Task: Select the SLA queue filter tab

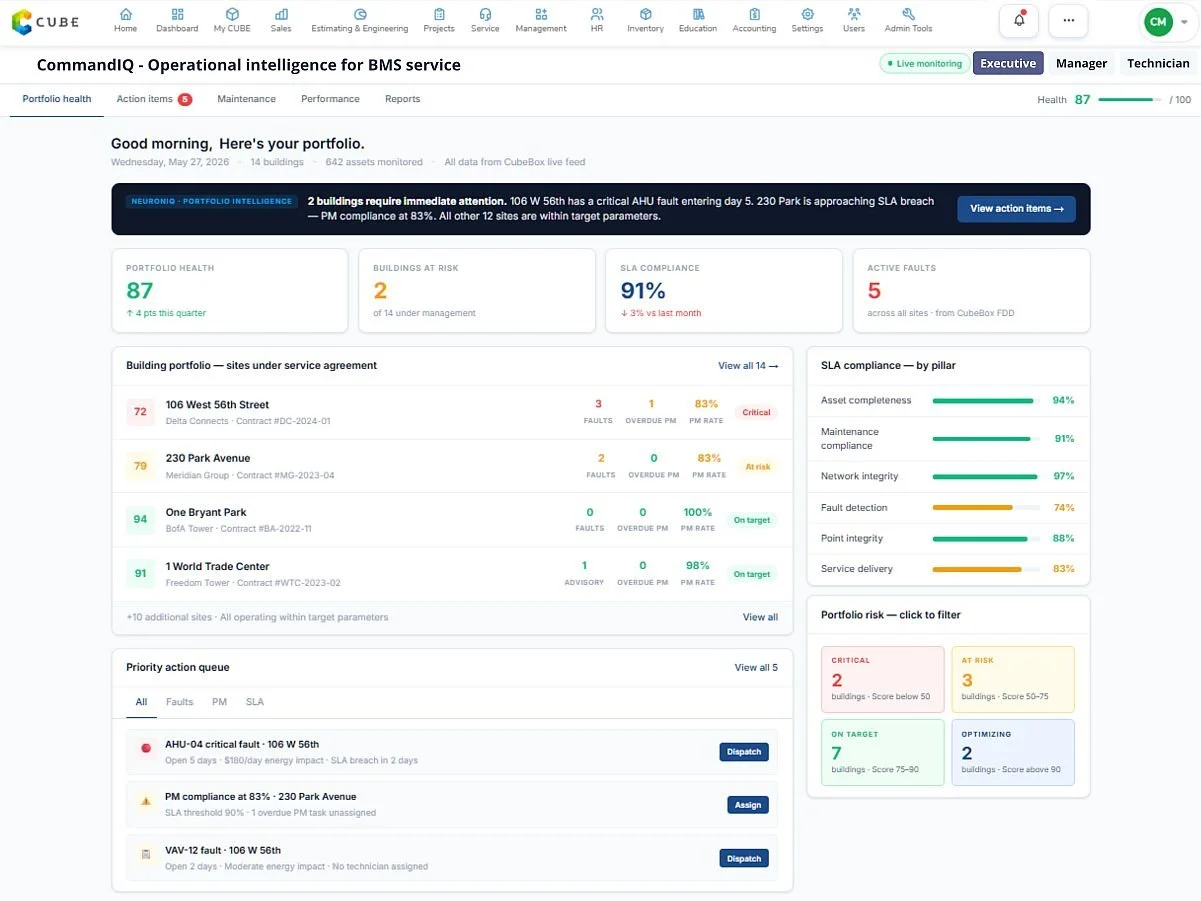Action: (255, 702)
